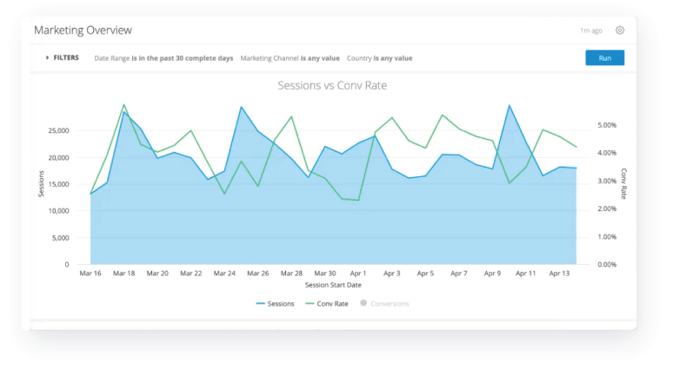The height and width of the screenshot is (370, 673).
Task: Click the Mar 16 x-axis label
Action: pyautogui.click(x=90, y=273)
